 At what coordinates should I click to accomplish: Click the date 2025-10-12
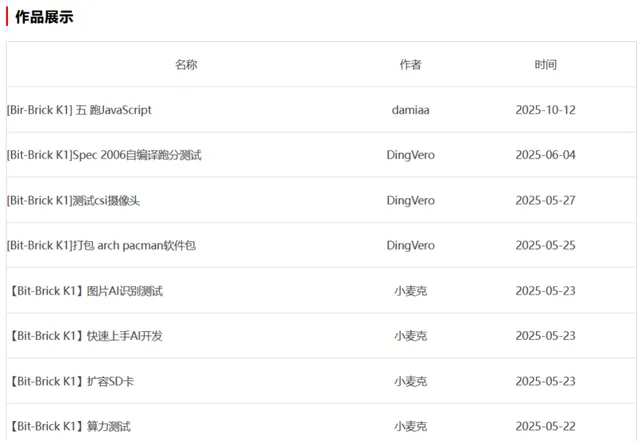[x=545, y=110]
